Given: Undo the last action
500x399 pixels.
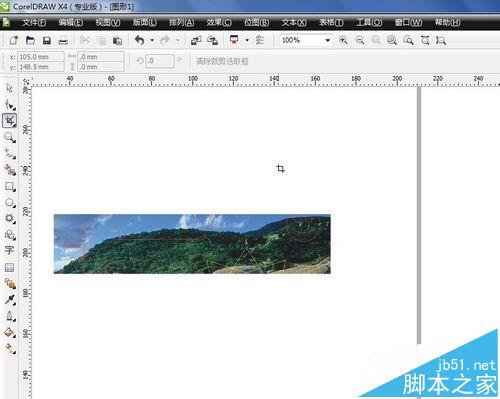Looking at the screenshot, I should (x=139, y=40).
